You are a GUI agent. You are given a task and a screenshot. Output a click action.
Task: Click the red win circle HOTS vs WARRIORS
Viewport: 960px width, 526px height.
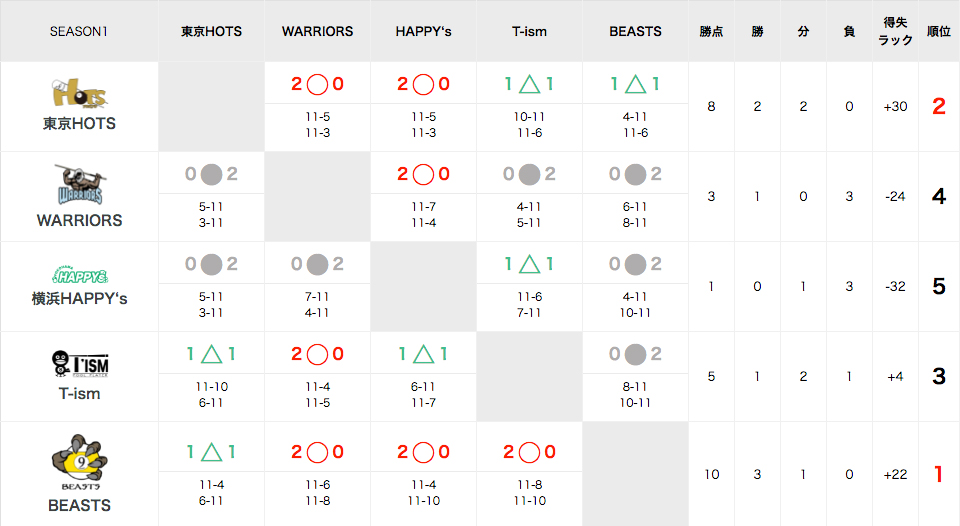[x=317, y=85]
